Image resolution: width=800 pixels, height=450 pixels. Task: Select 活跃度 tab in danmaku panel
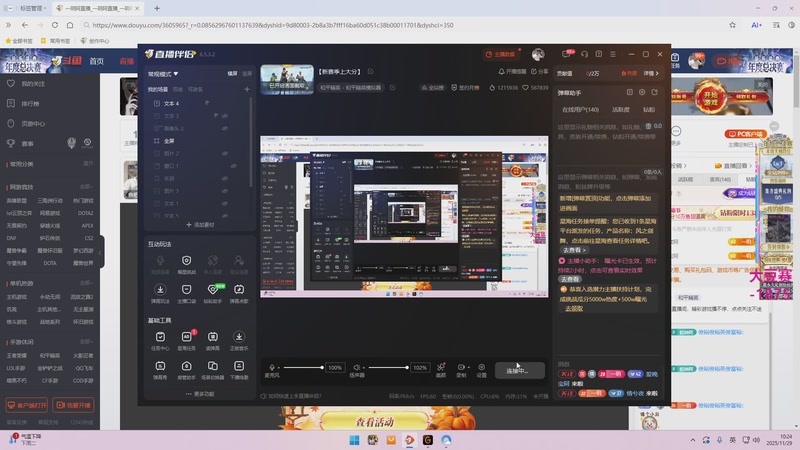tap(620, 110)
